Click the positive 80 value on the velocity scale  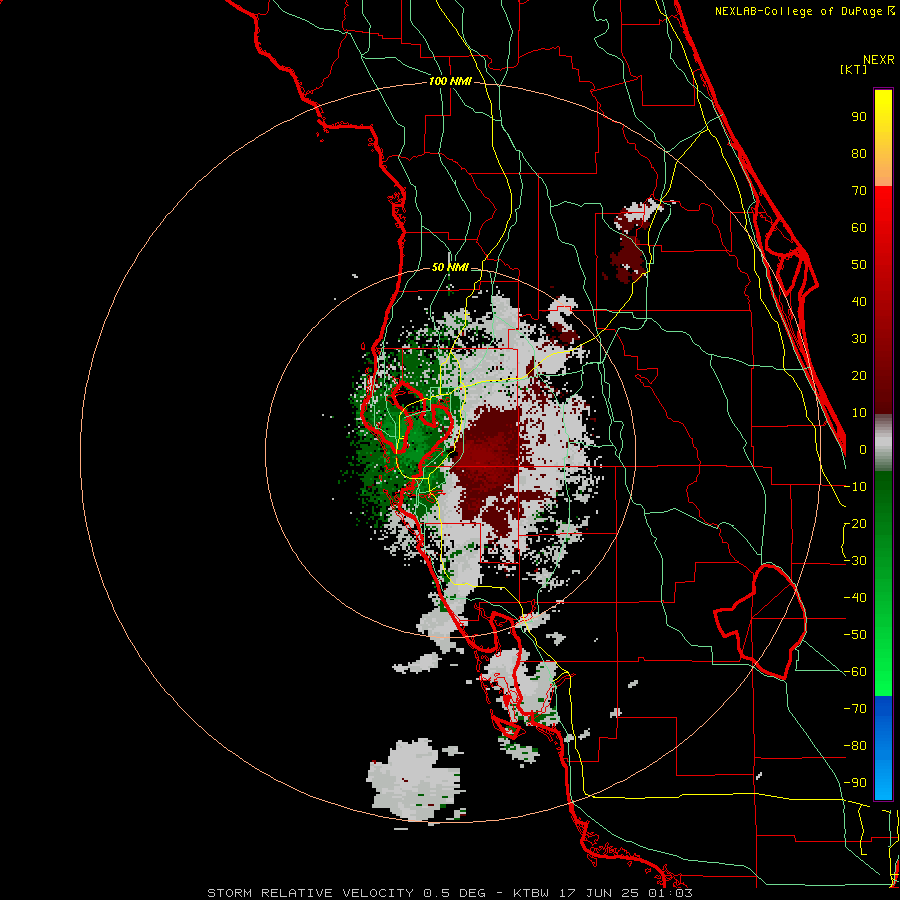(859, 154)
